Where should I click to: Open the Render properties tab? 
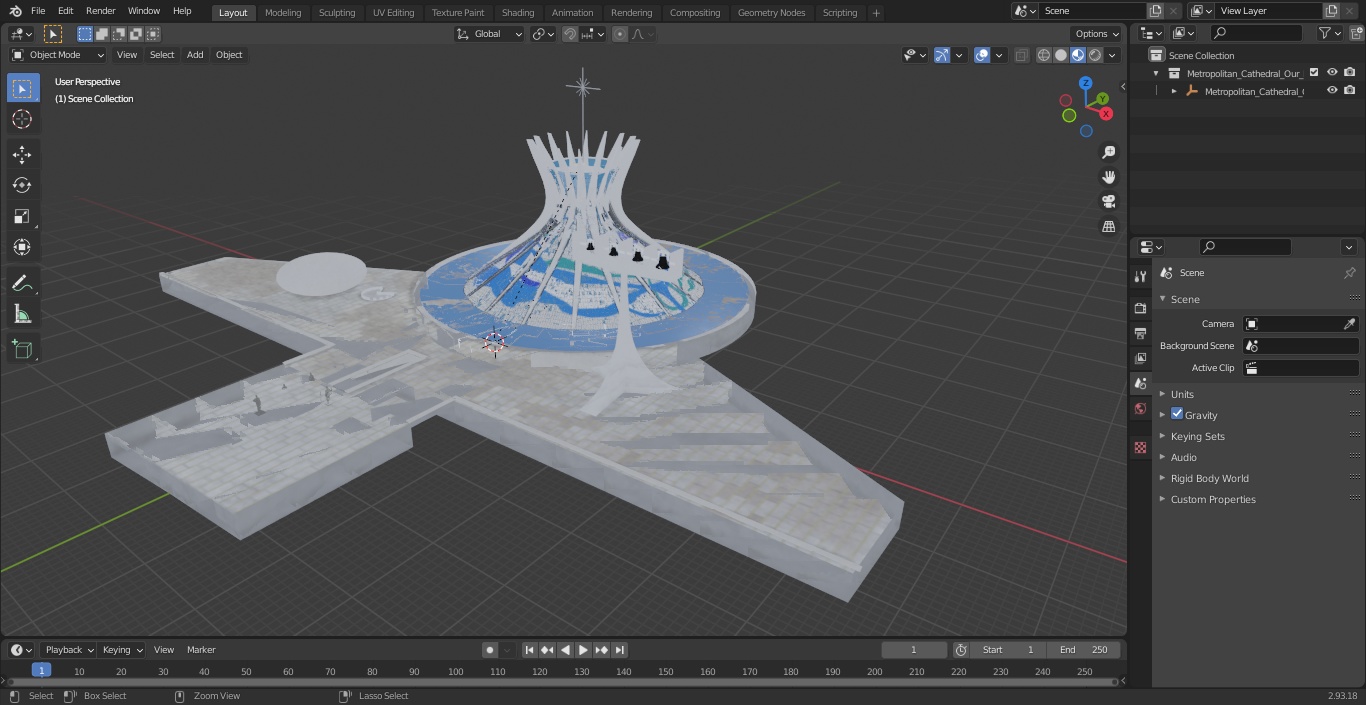click(1140, 308)
